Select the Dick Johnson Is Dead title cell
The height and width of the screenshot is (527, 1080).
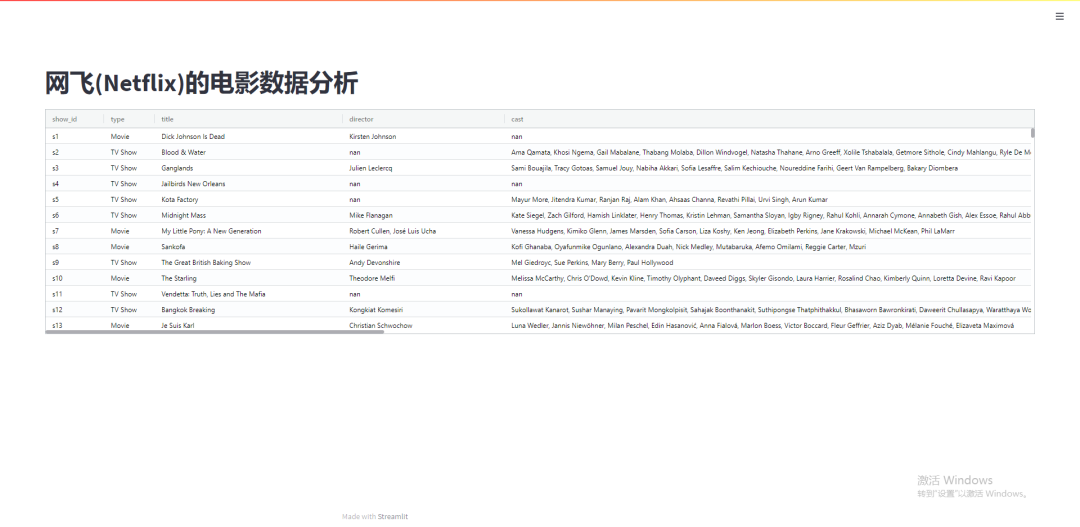point(193,136)
